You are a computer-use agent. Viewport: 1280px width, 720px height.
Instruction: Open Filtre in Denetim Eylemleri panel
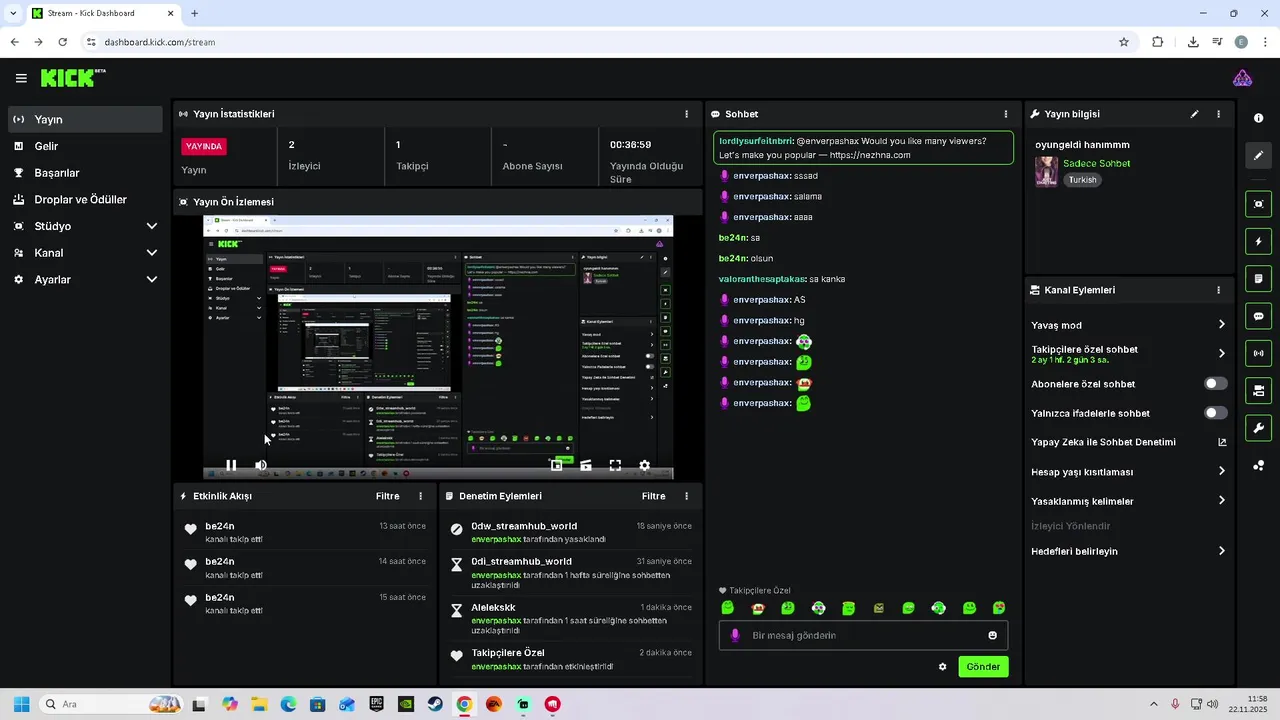(x=653, y=496)
